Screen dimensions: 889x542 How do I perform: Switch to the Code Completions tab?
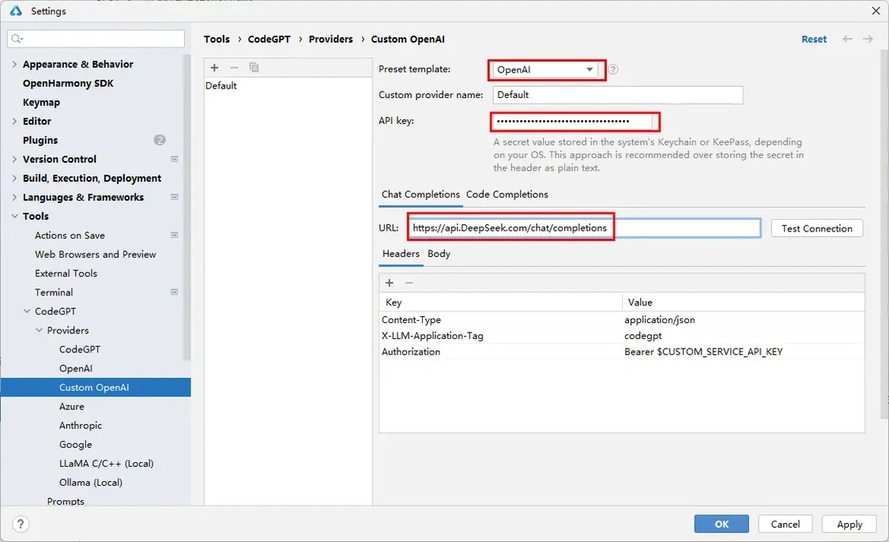(507, 194)
